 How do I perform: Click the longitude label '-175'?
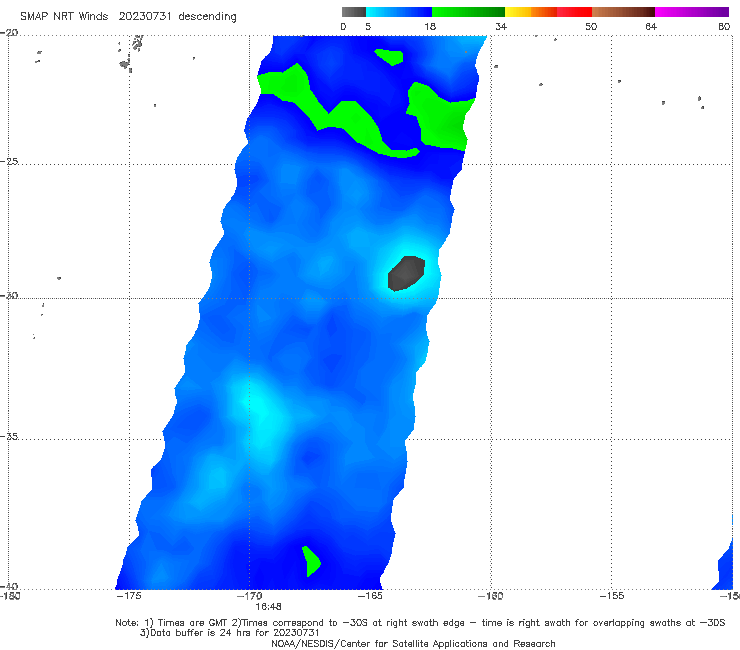129,596
